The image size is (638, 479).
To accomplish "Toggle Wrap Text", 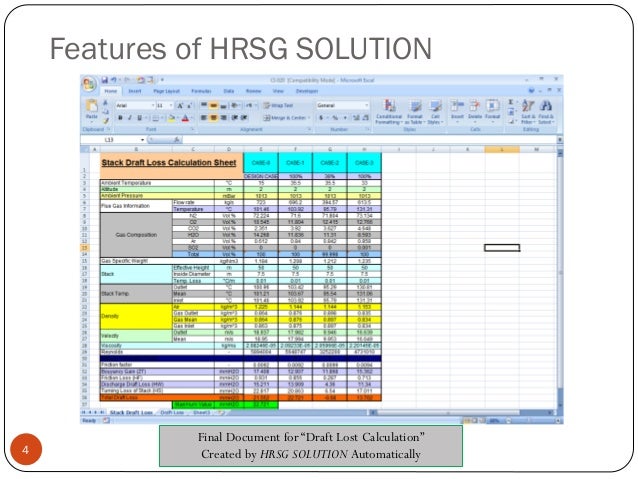I will coord(278,105).
